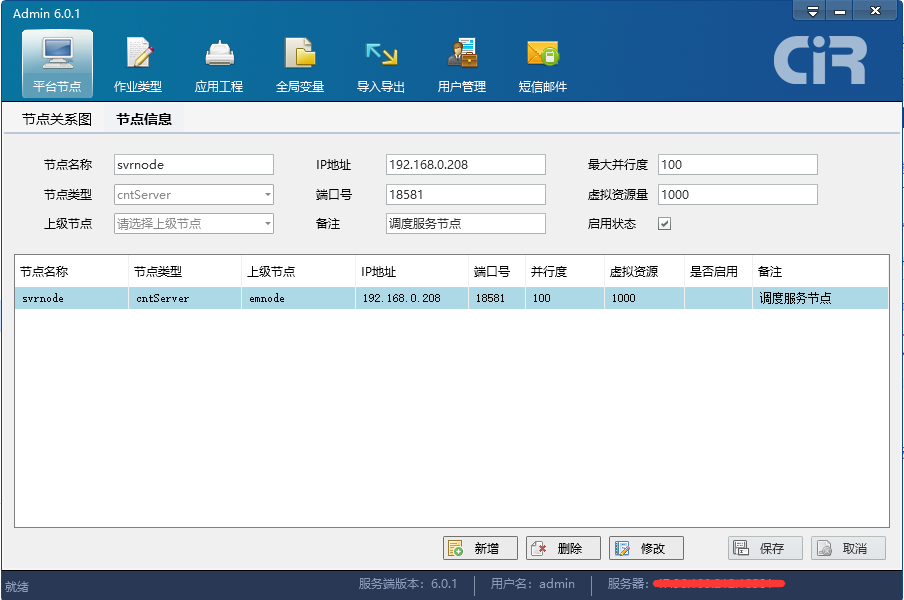This screenshot has width=904, height=600.
Task: Click the IP地址 input field
Action: click(x=465, y=165)
